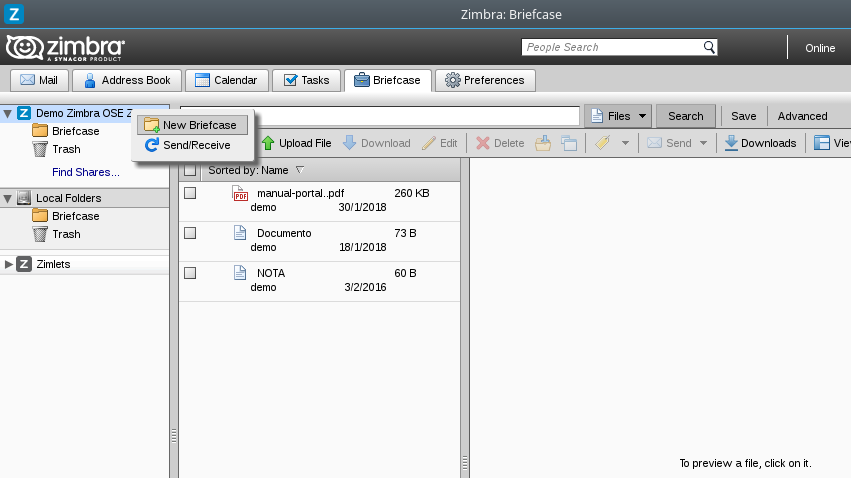Click the Zimbra Z icon in title bar
The width and height of the screenshot is (851, 478).
tap(14, 14)
